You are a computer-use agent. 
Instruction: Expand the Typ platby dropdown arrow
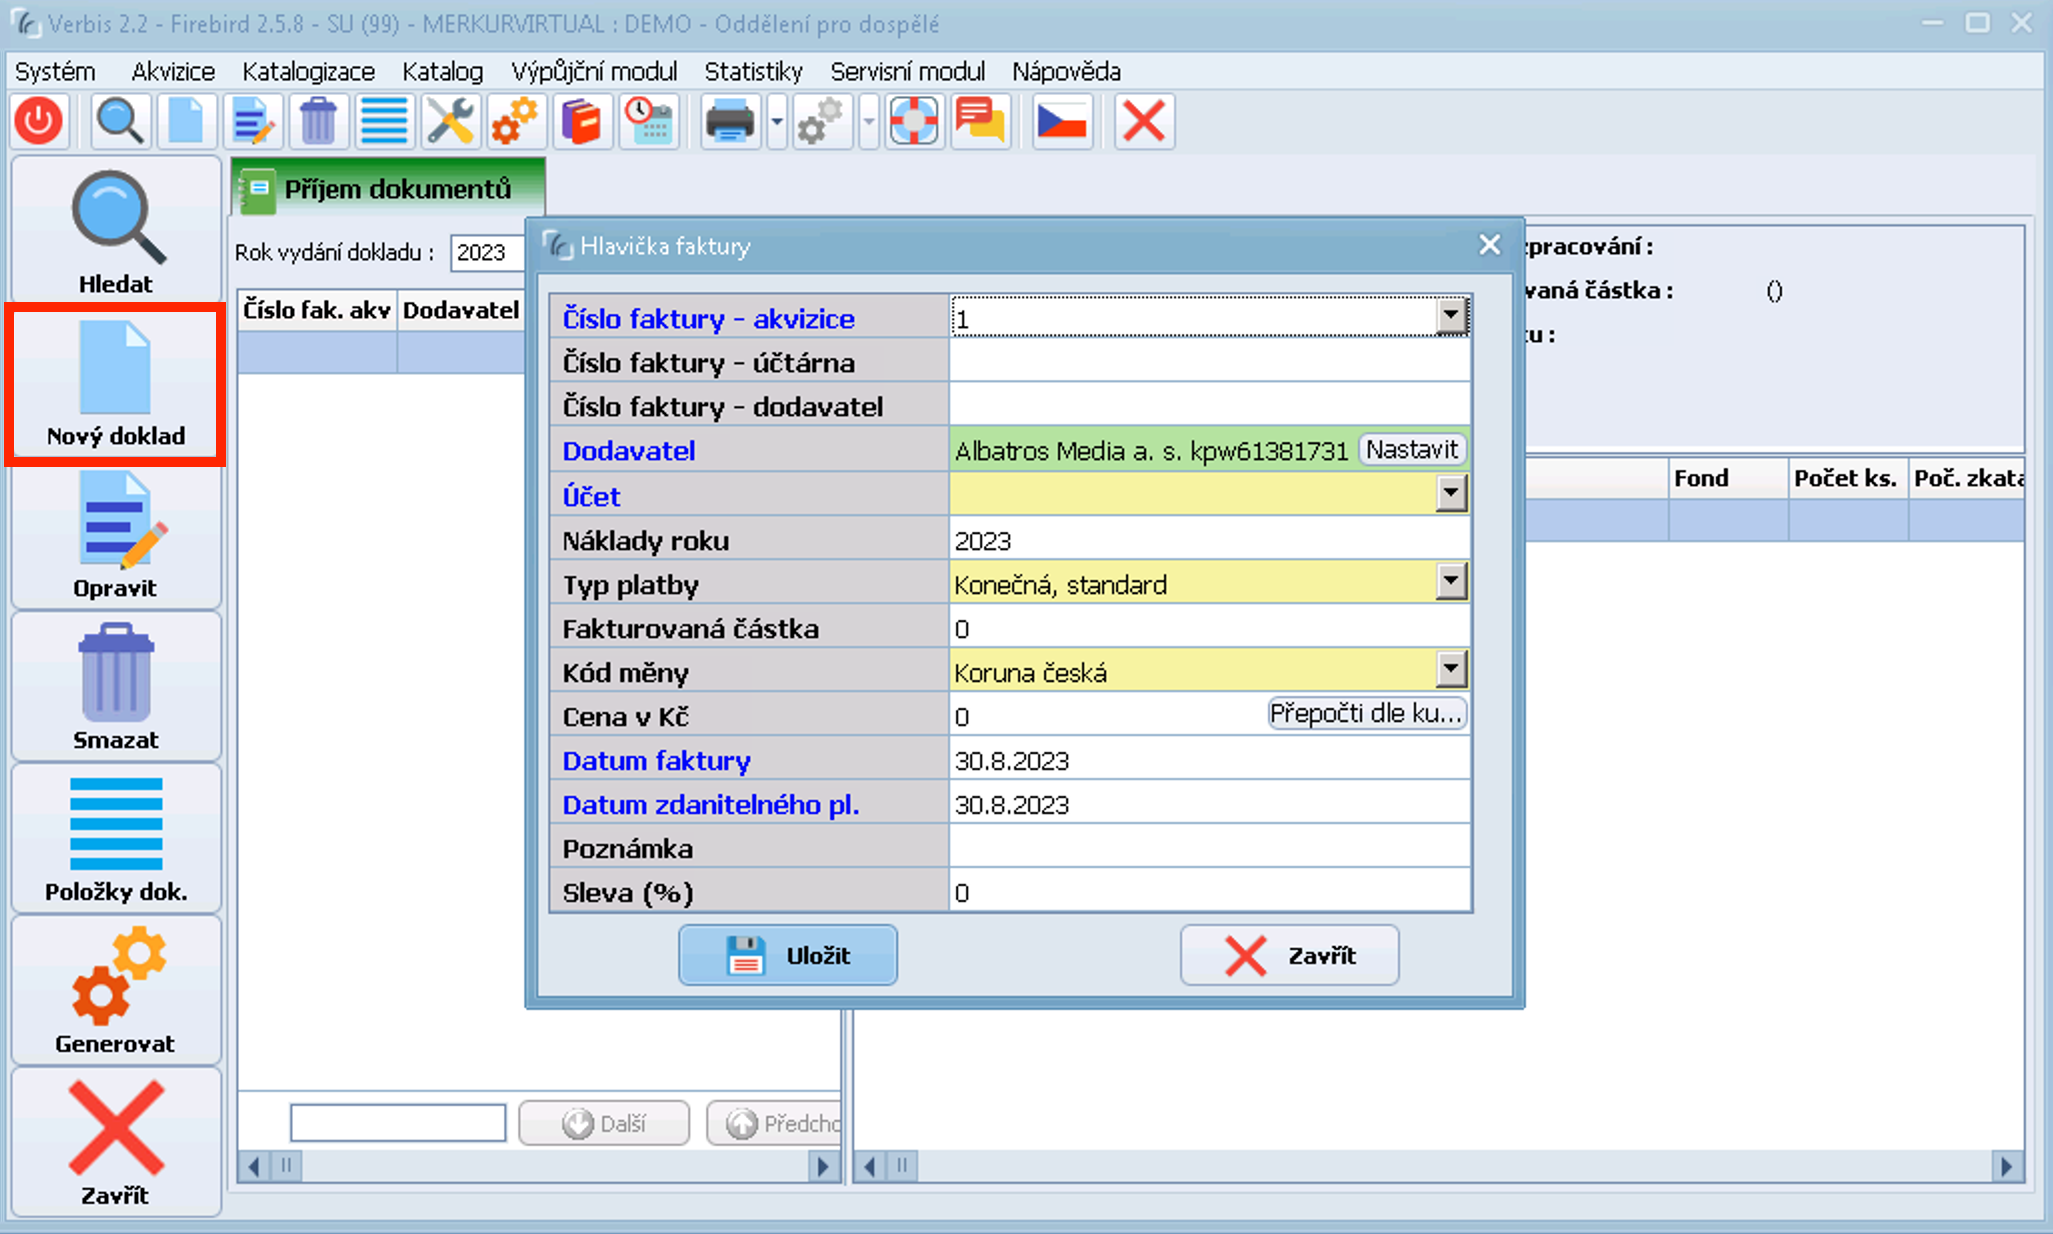click(1451, 581)
